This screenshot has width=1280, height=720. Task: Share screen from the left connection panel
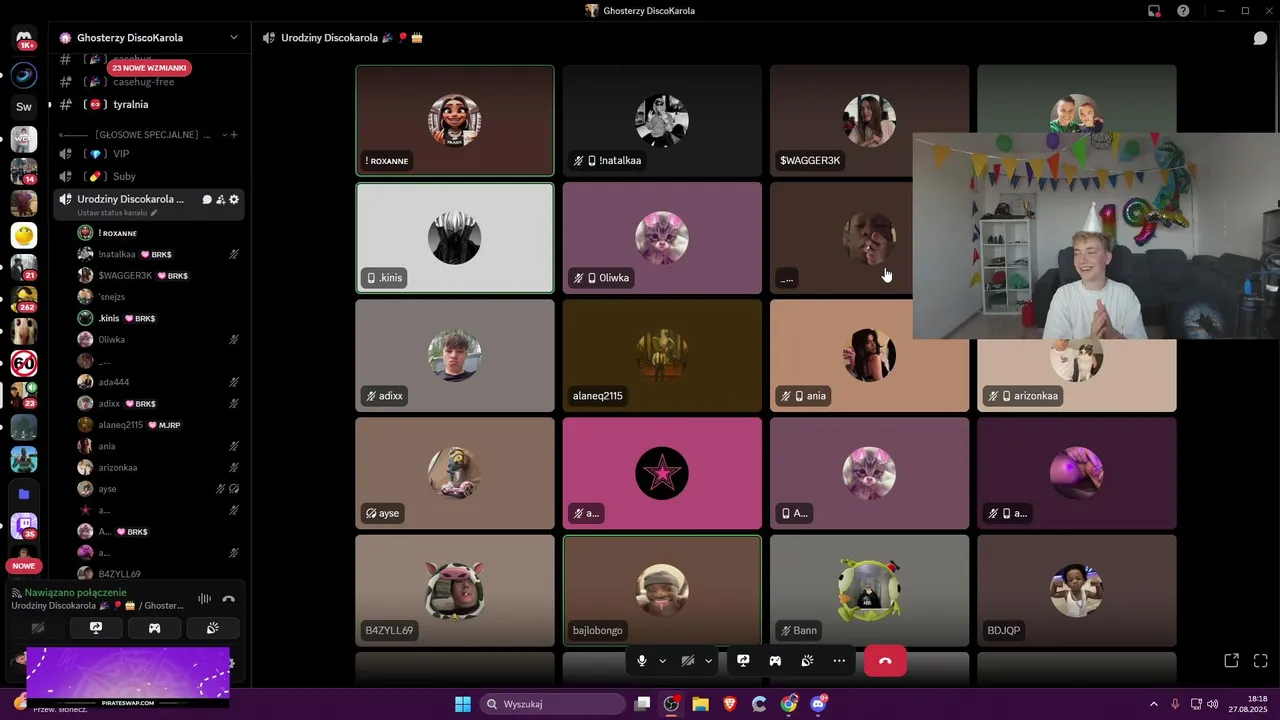tap(96, 628)
